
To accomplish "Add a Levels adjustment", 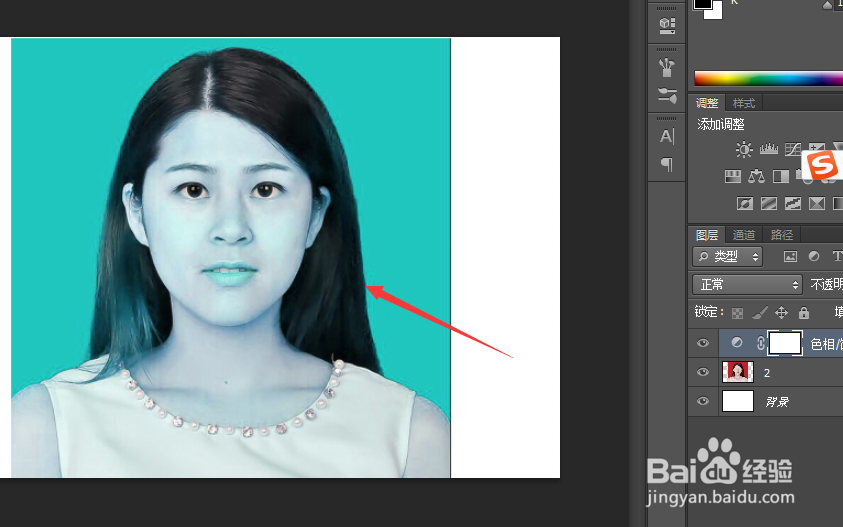I will click(x=769, y=149).
